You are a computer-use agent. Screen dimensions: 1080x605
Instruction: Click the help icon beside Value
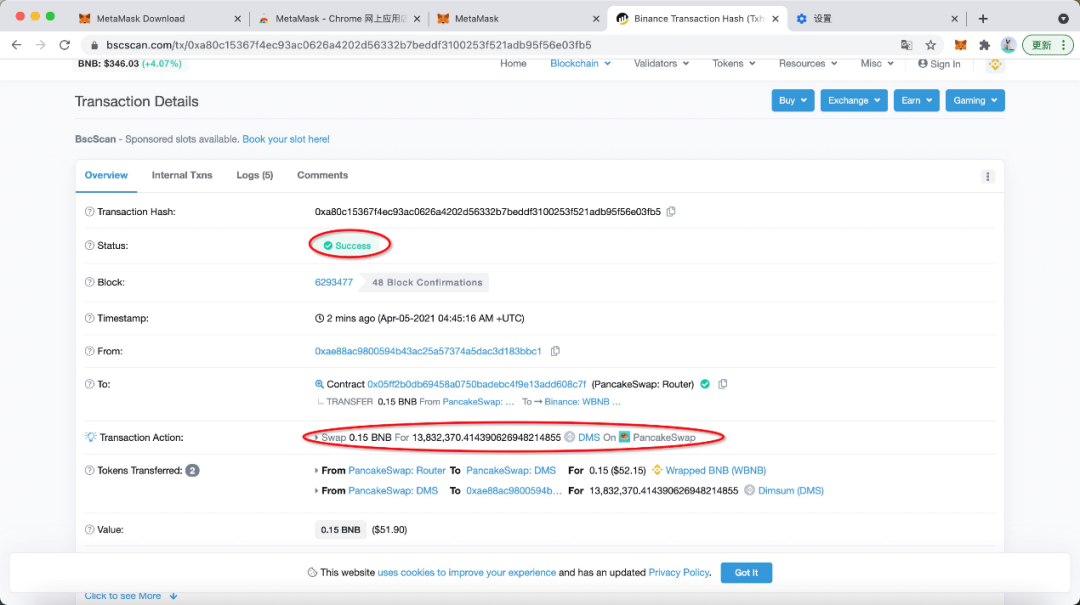pyautogui.click(x=90, y=529)
